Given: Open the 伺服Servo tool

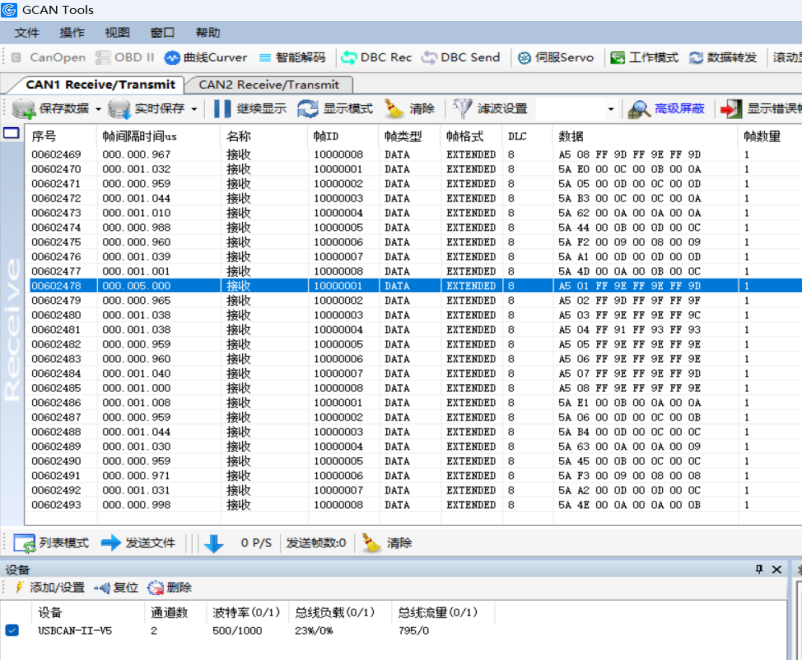Looking at the screenshot, I should pos(555,57).
